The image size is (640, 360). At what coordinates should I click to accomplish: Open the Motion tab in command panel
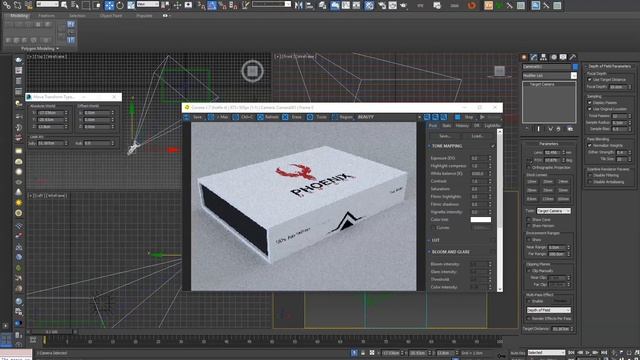click(x=553, y=57)
